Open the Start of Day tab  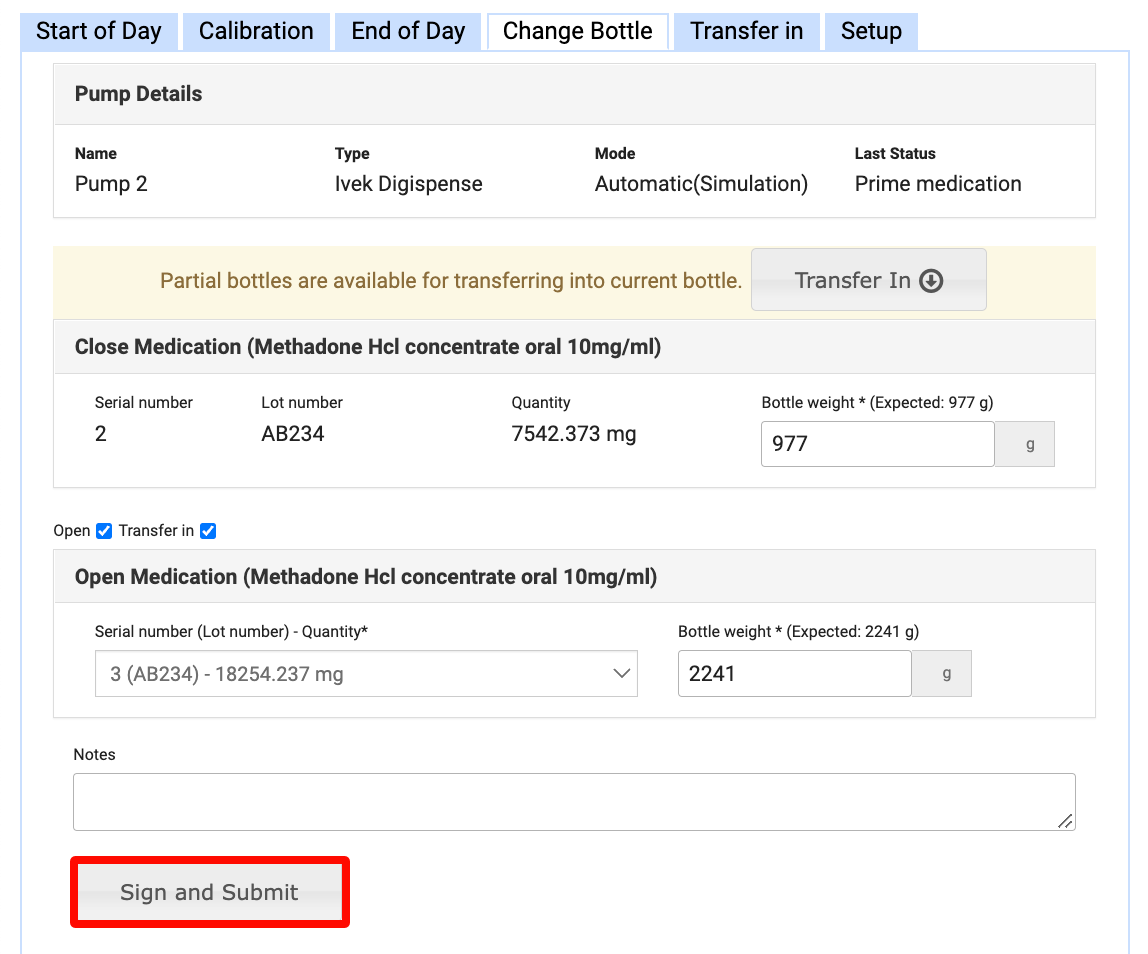point(98,31)
